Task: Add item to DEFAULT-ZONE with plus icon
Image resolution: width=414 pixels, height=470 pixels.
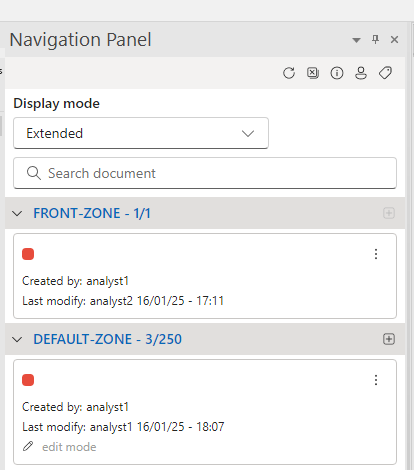Action: click(x=389, y=339)
